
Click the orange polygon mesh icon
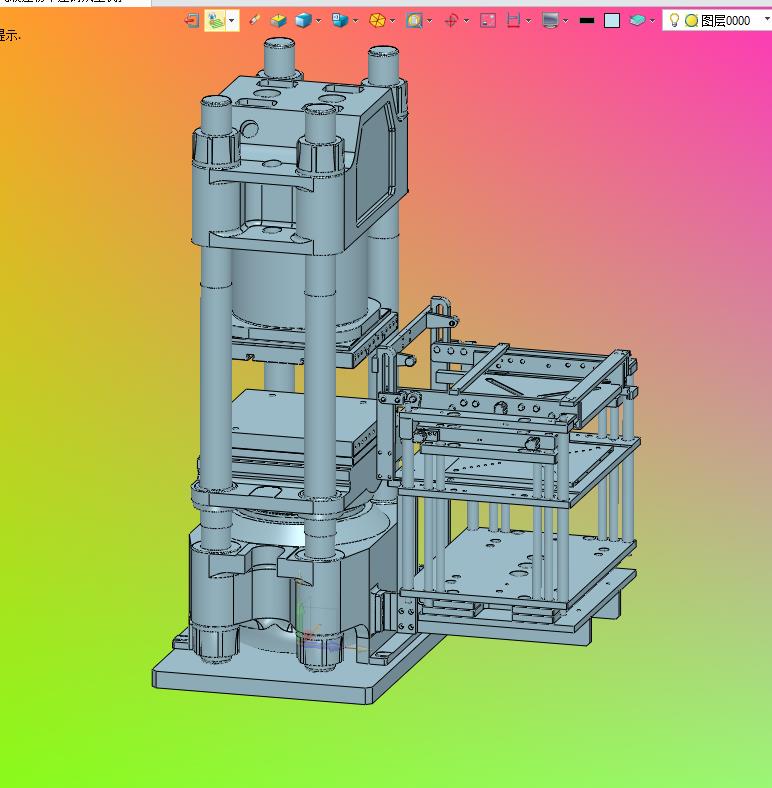[377, 21]
